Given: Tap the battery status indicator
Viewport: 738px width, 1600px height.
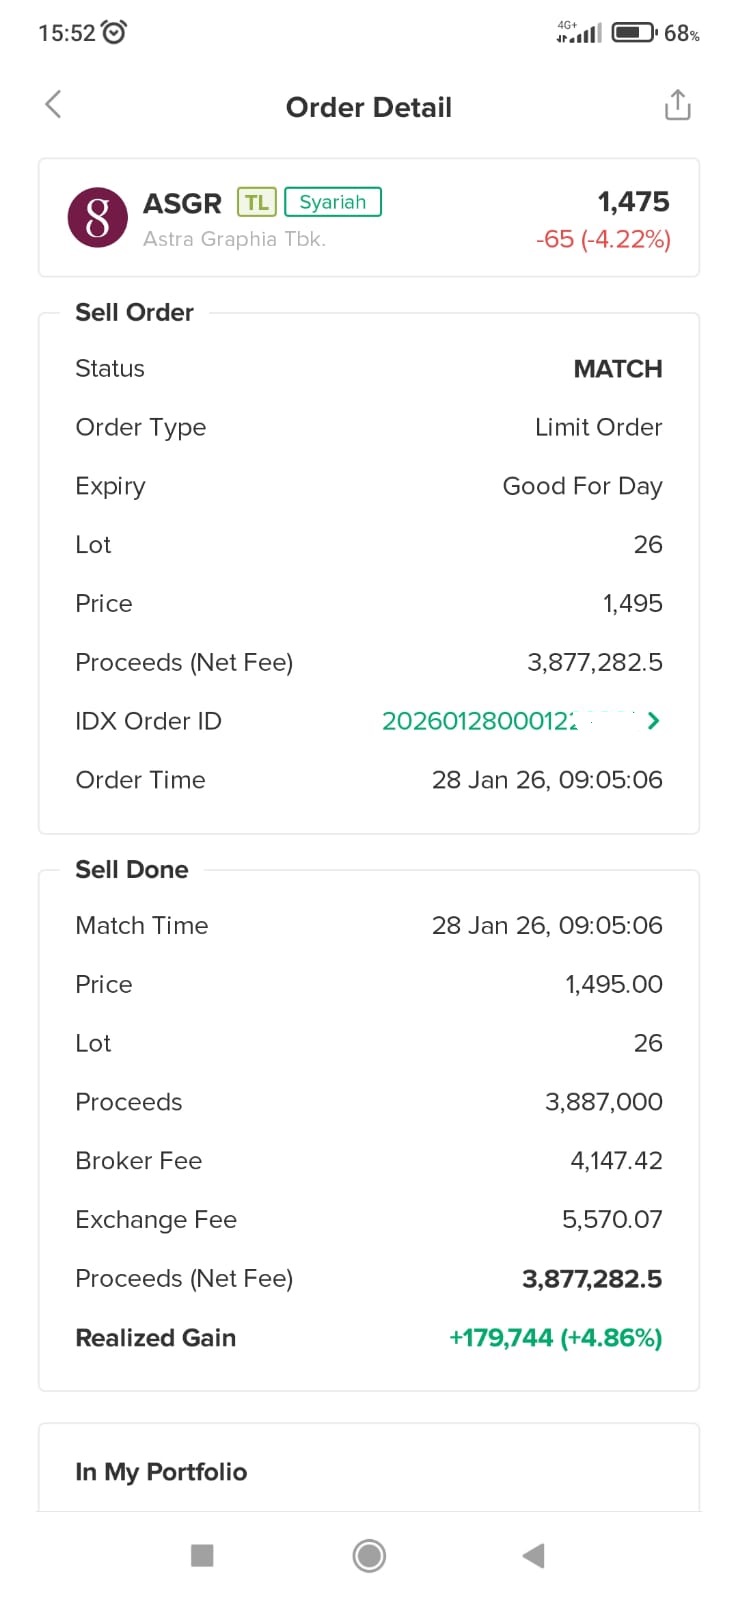Looking at the screenshot, I should click(633, 33).
